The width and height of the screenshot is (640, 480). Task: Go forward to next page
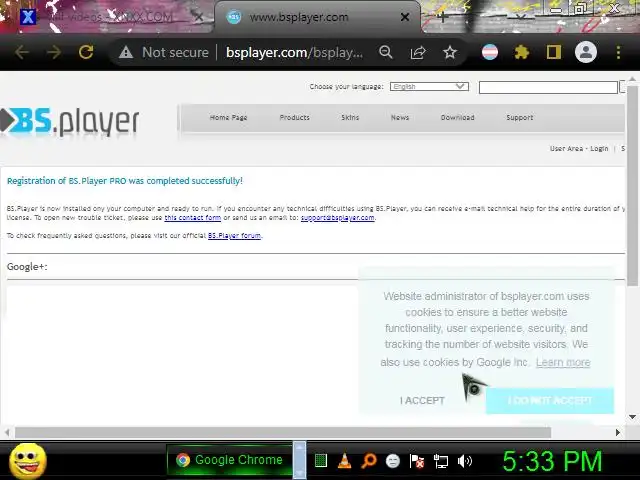pyautogui.click(x=54, y=52)
